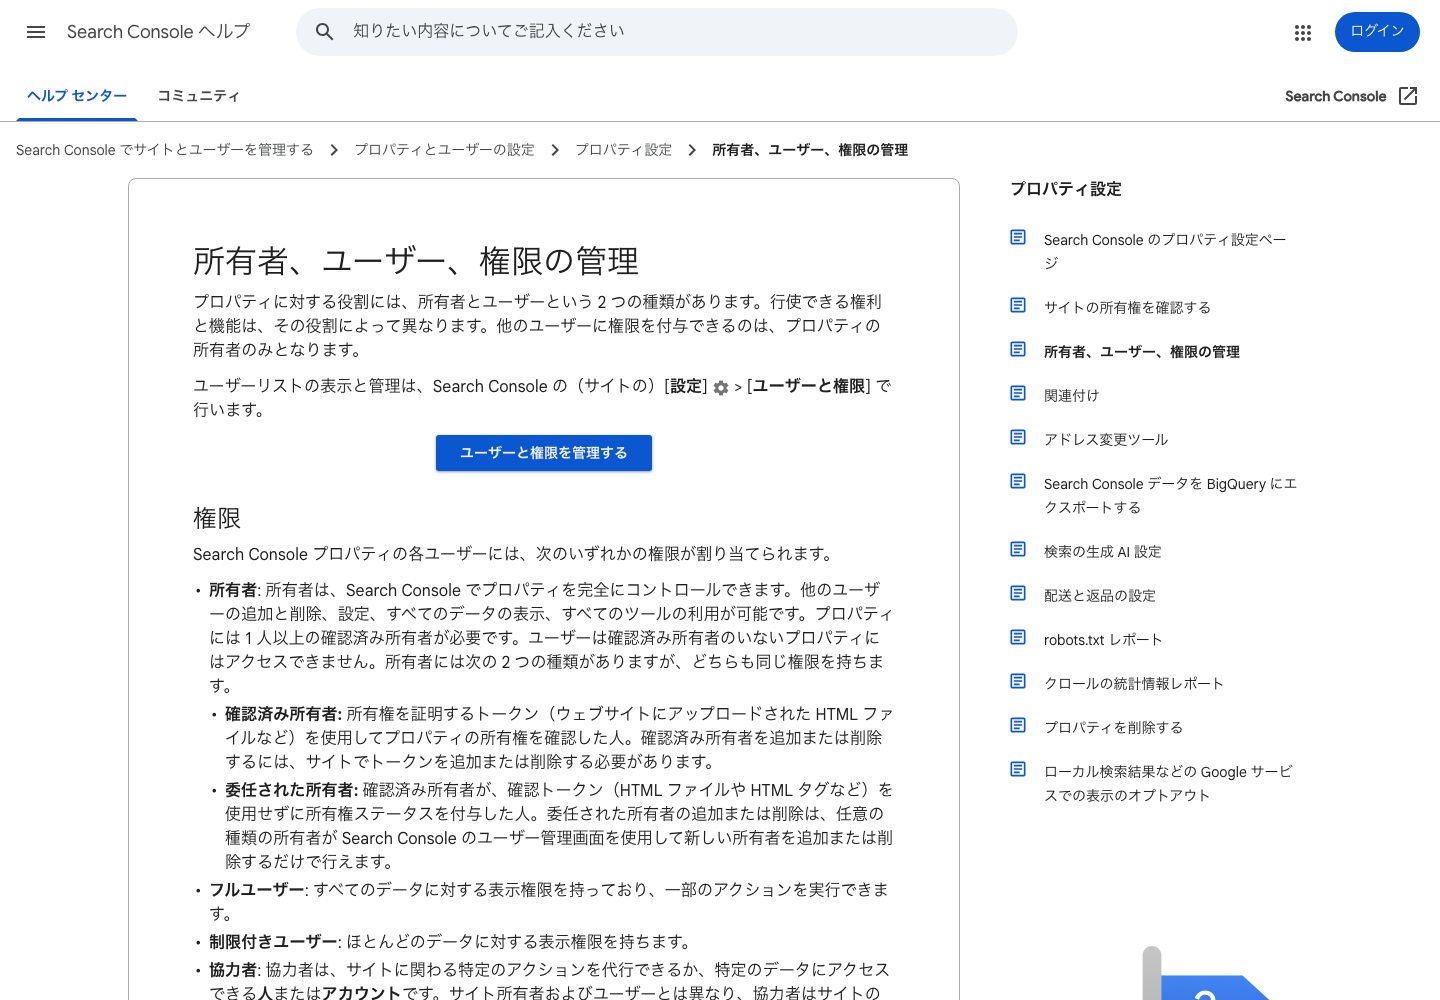
Task: Click the current breadcrumb 所有者、ユーザー、権限の管理
Action: tap(810, 150)
